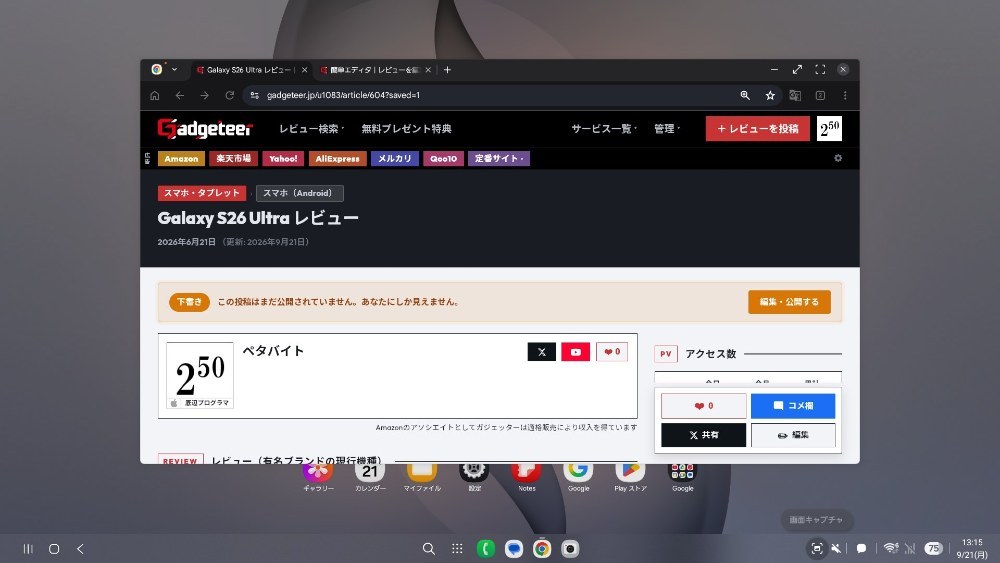Click the Chrome home icon
Viewport: 1000px width, 563px height.
coord(154,96)
